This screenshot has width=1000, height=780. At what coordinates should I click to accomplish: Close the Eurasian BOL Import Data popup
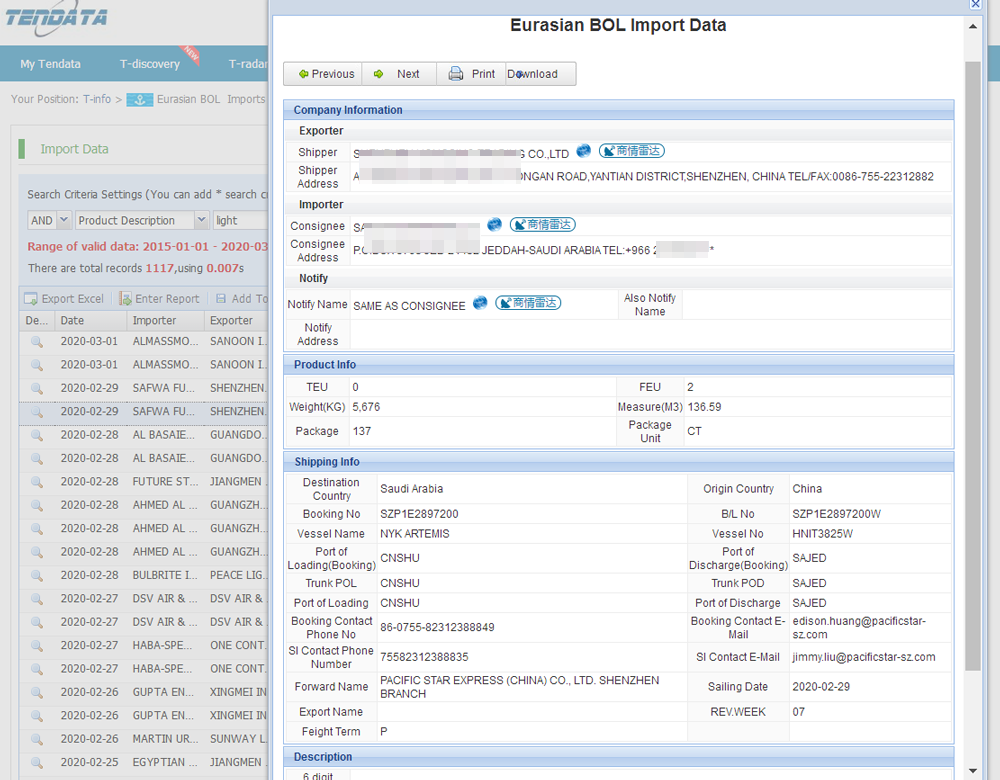975,5
